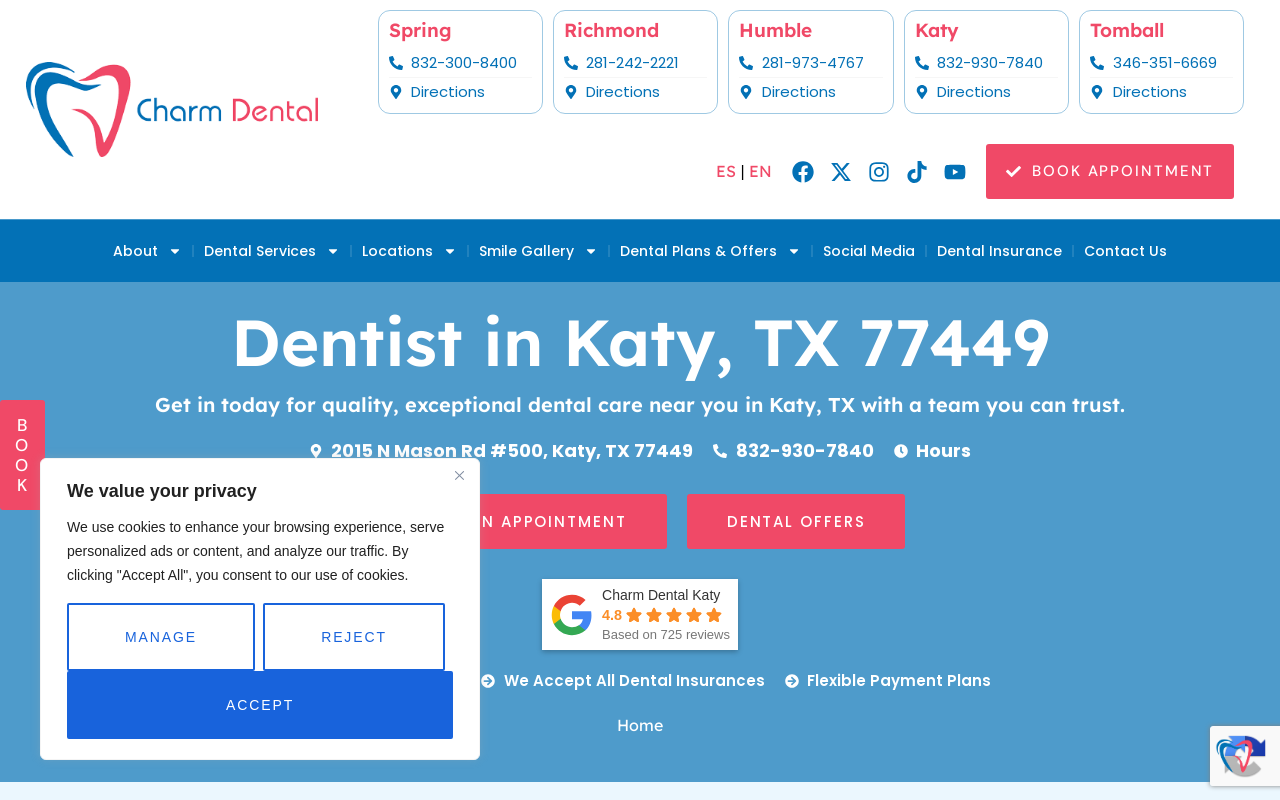Close the cookie consent popup
The width and height of the screenshot is (1280, 800).
pyautogui.click(x=459, y=475)
